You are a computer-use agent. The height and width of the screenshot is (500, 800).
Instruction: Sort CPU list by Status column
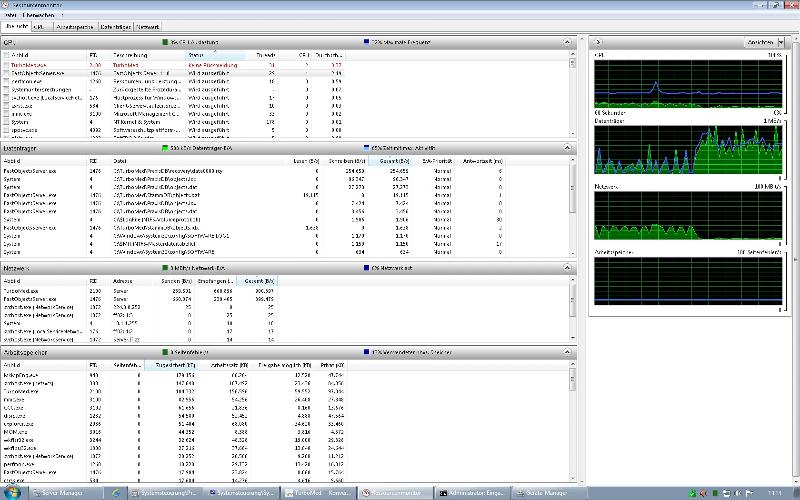click(216, 55)
